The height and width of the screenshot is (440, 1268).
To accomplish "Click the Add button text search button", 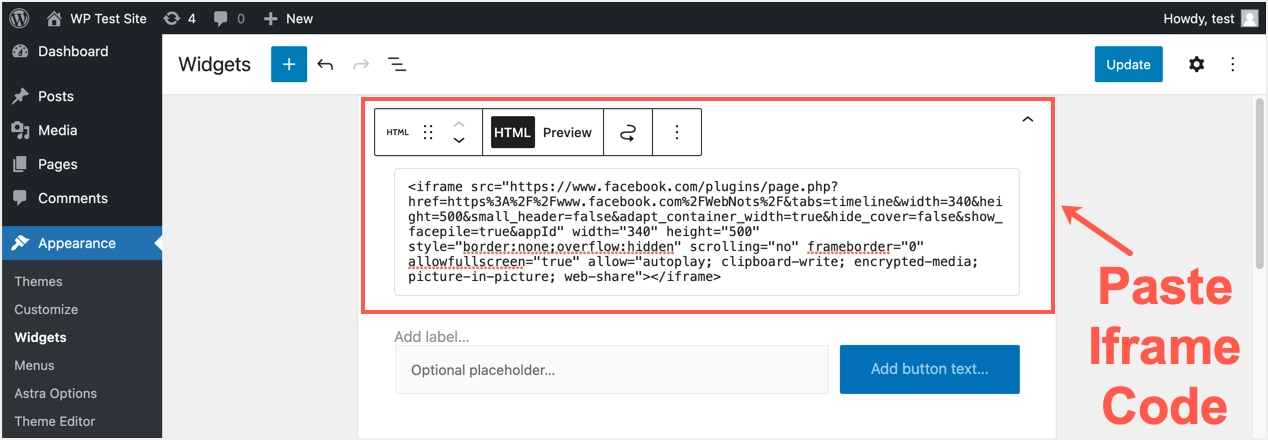I will [929, 369].
